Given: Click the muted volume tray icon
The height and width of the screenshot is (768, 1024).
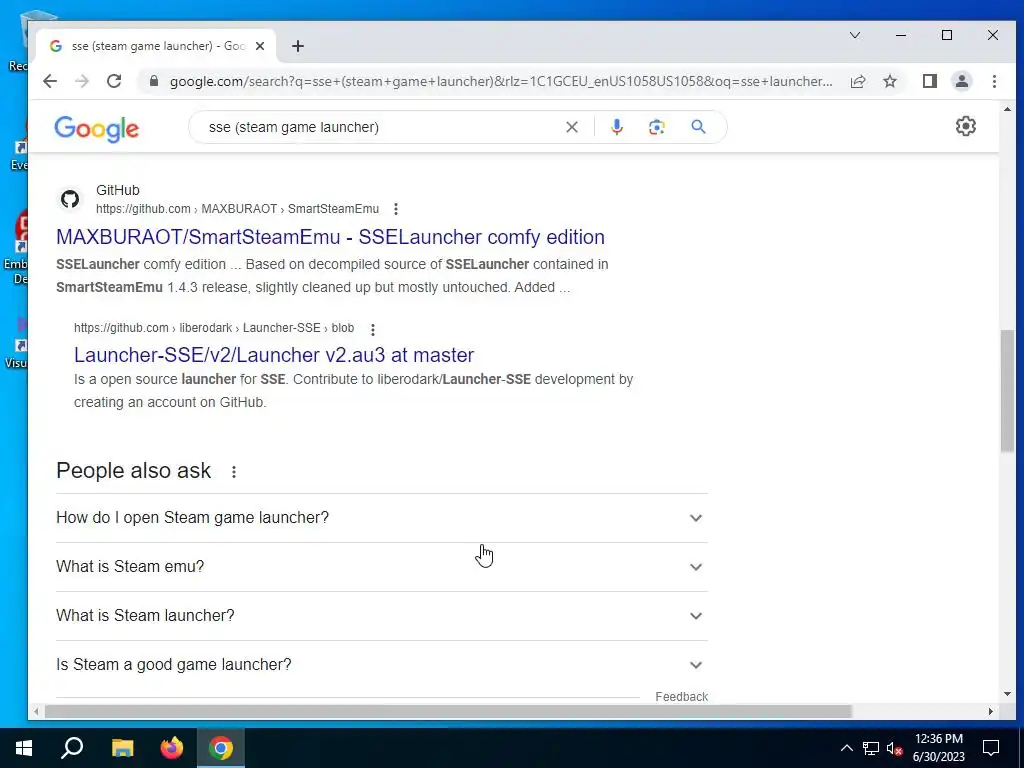Looking at the screenshot, I should click(x=895, y=748).
